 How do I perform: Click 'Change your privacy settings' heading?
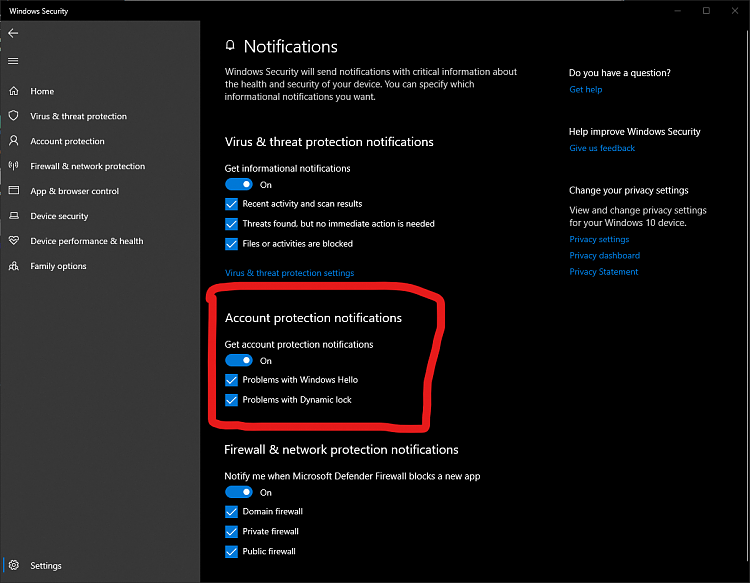[629, 190]
